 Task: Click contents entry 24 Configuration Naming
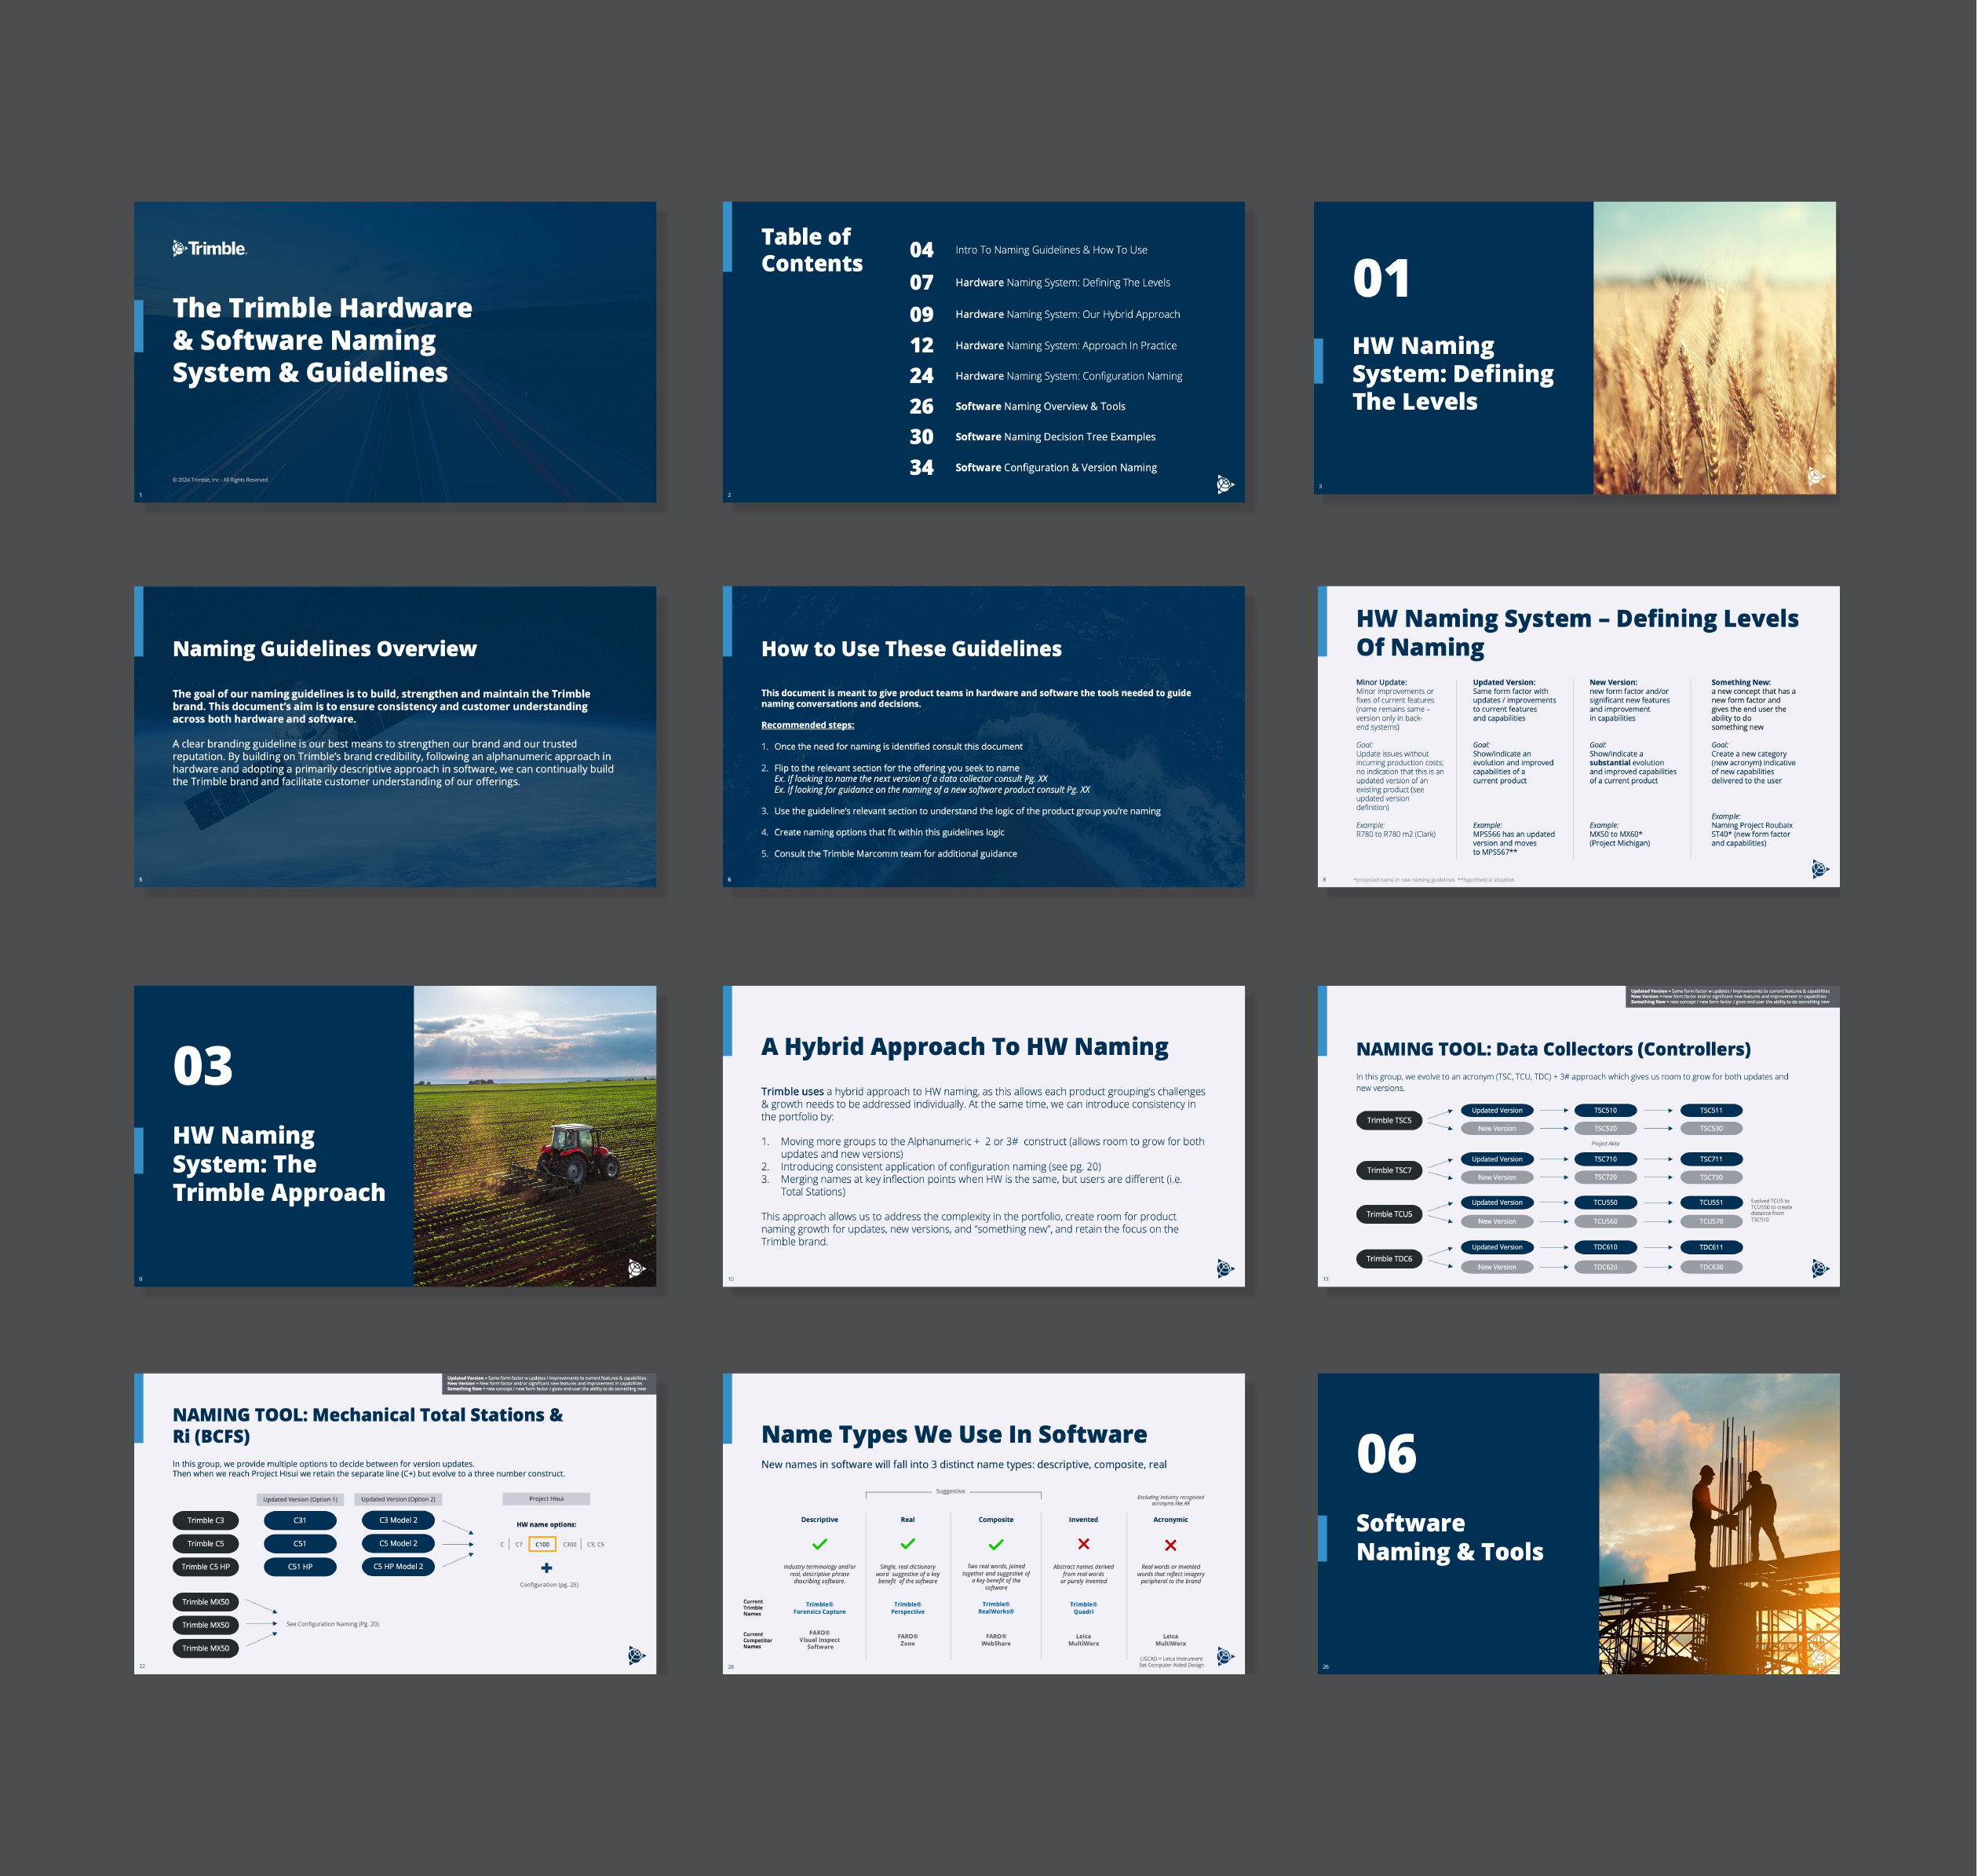coord(1046,376)
